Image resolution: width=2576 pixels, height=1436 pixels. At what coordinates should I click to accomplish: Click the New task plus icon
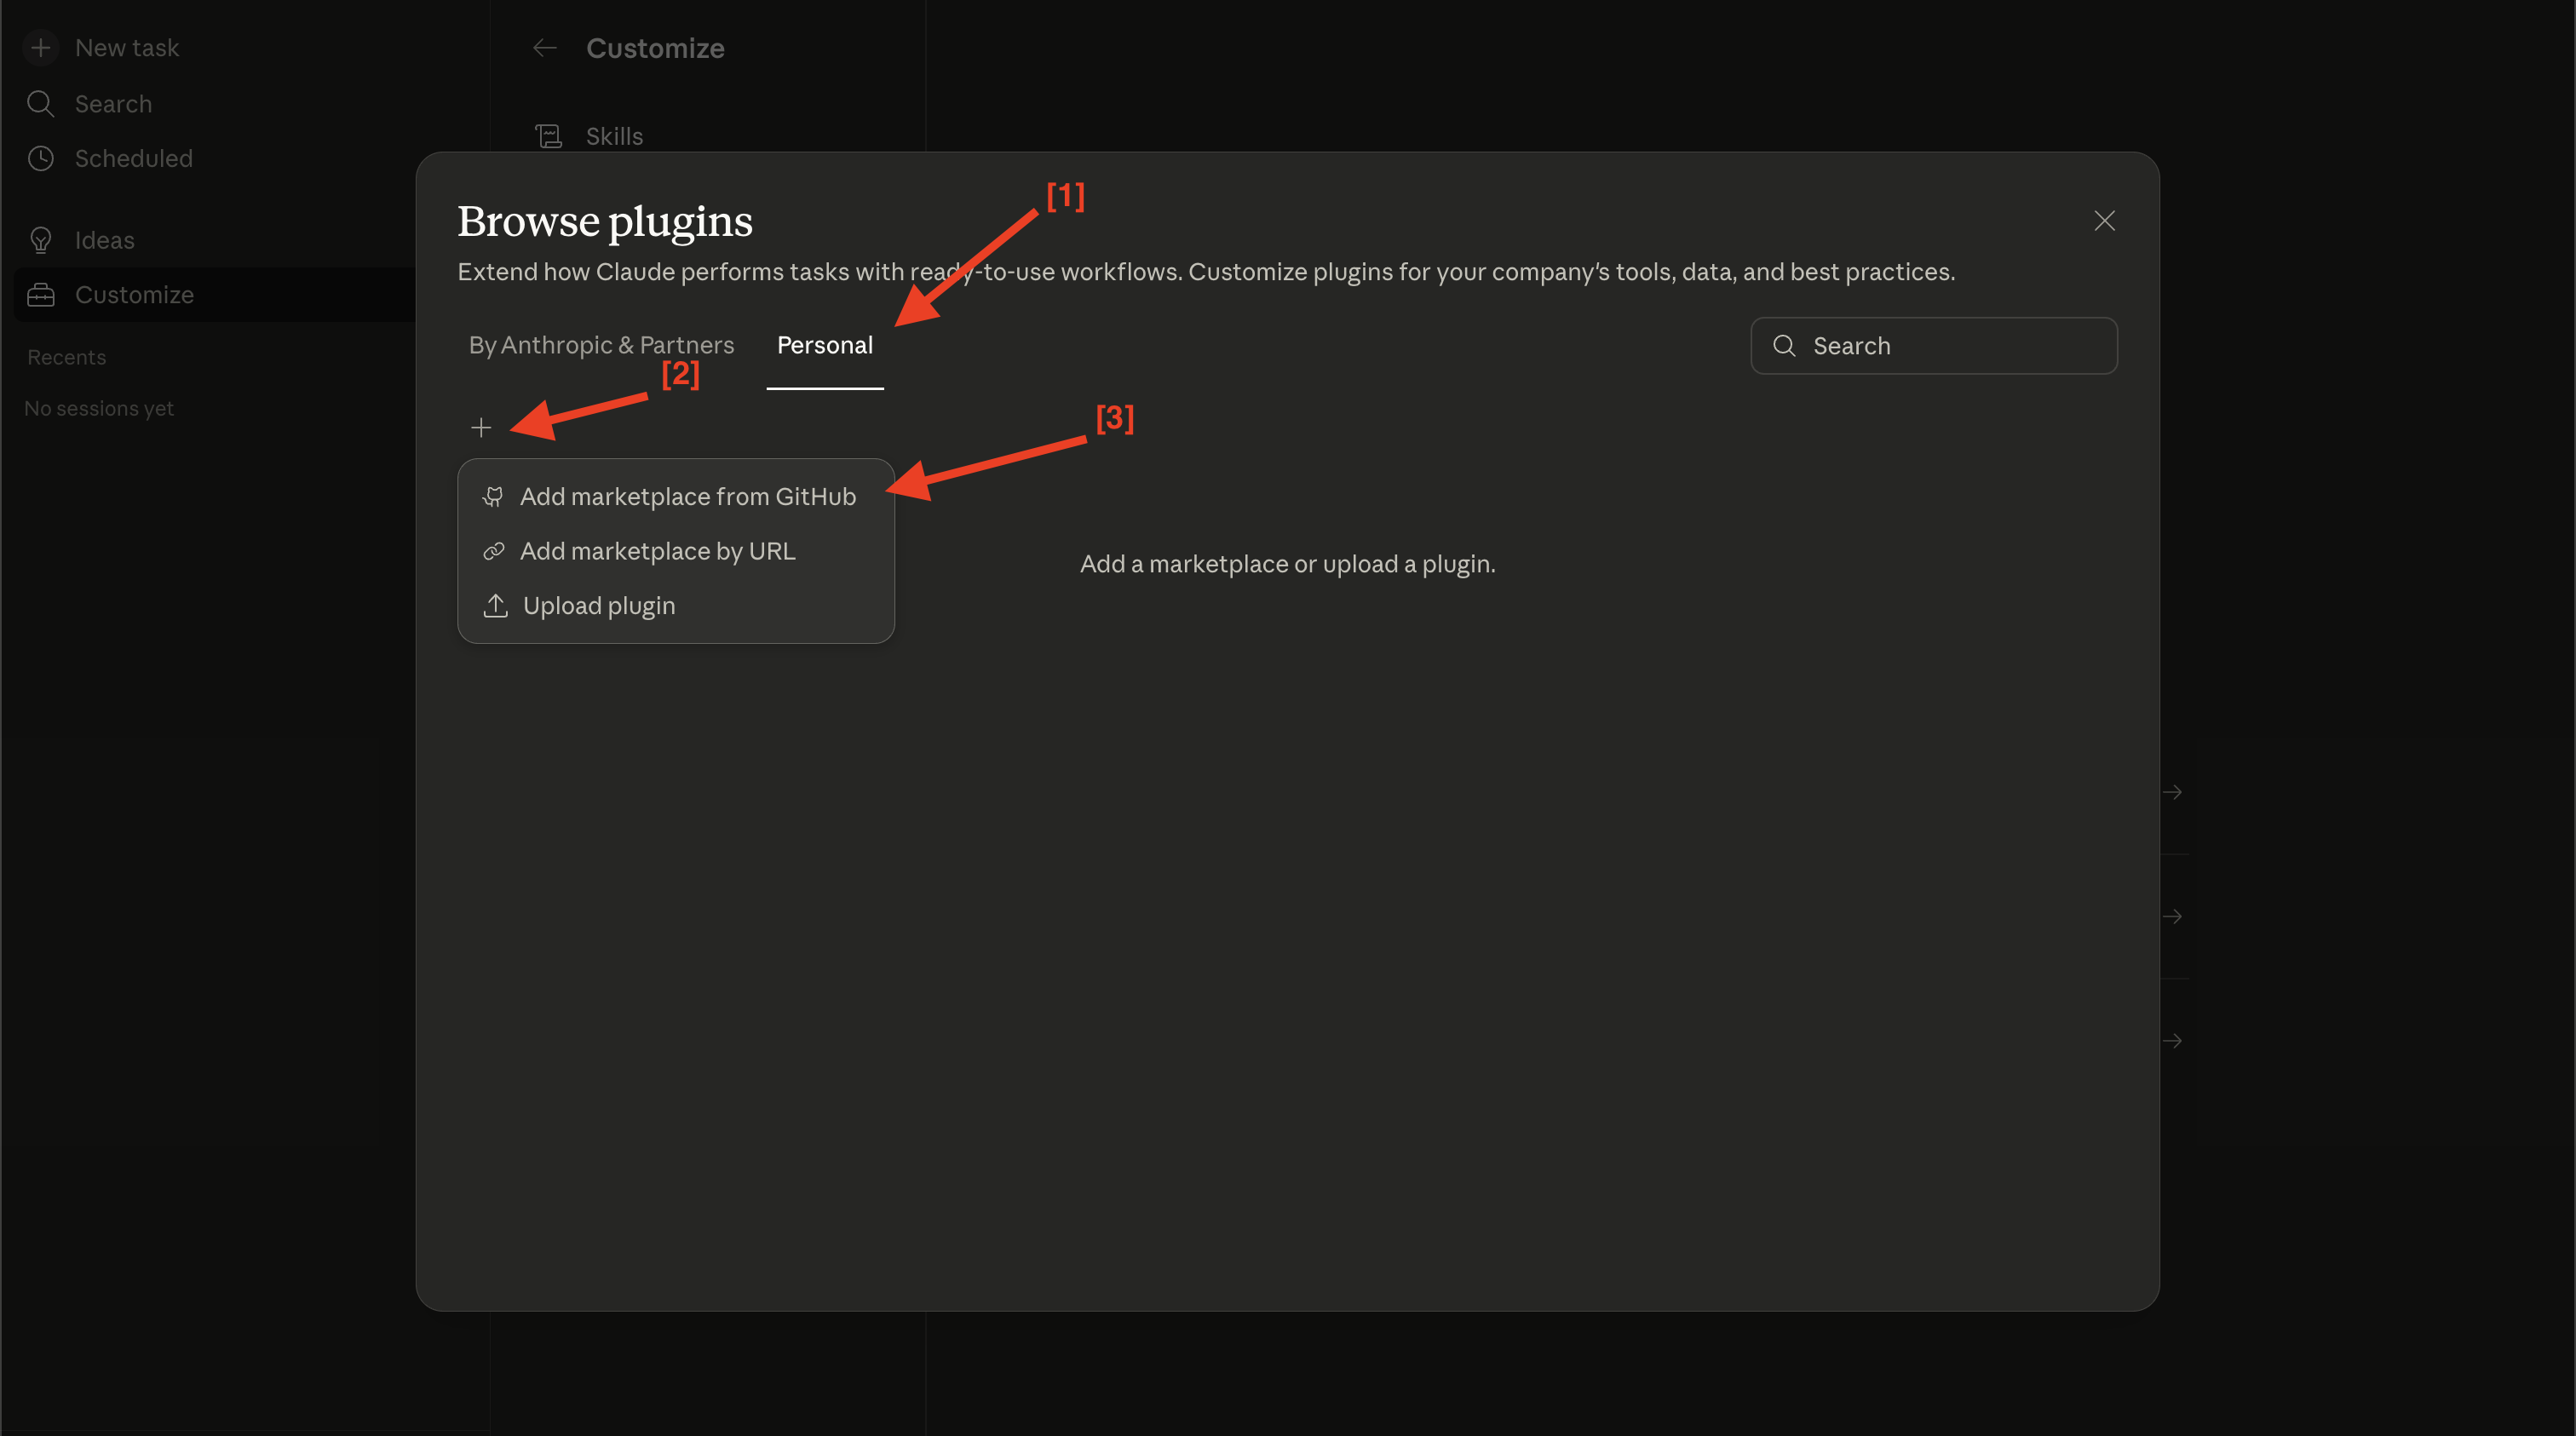click(x=41, y=47)
